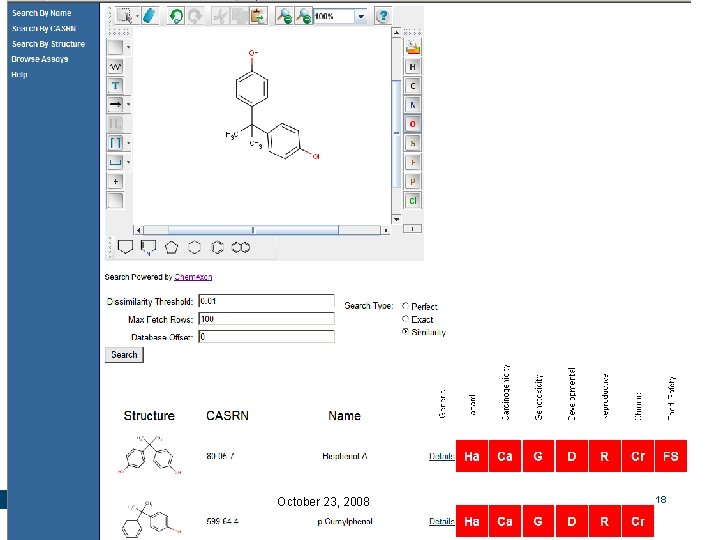Expand the bond type dropdown arrow
The height and width of the screenshot is (540, 720).
129,47
